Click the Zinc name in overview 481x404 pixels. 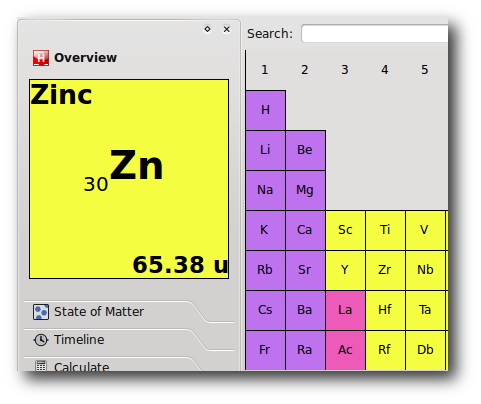pyautogui.click(x=61, y=94)
